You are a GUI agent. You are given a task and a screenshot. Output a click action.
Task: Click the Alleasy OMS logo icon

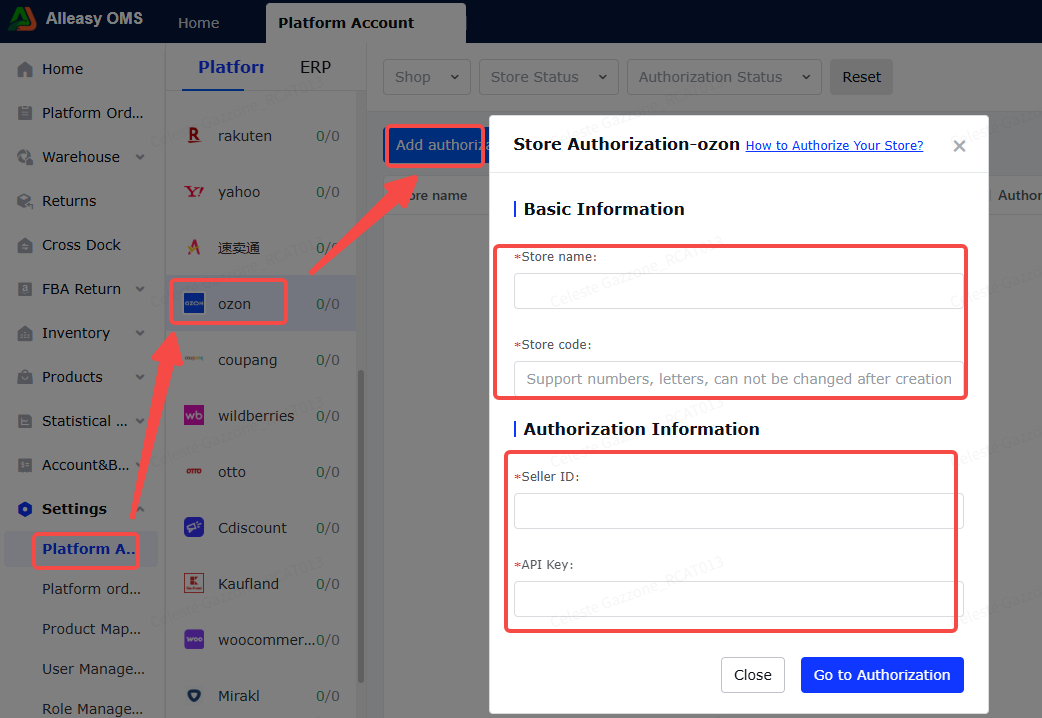[22, 19]
